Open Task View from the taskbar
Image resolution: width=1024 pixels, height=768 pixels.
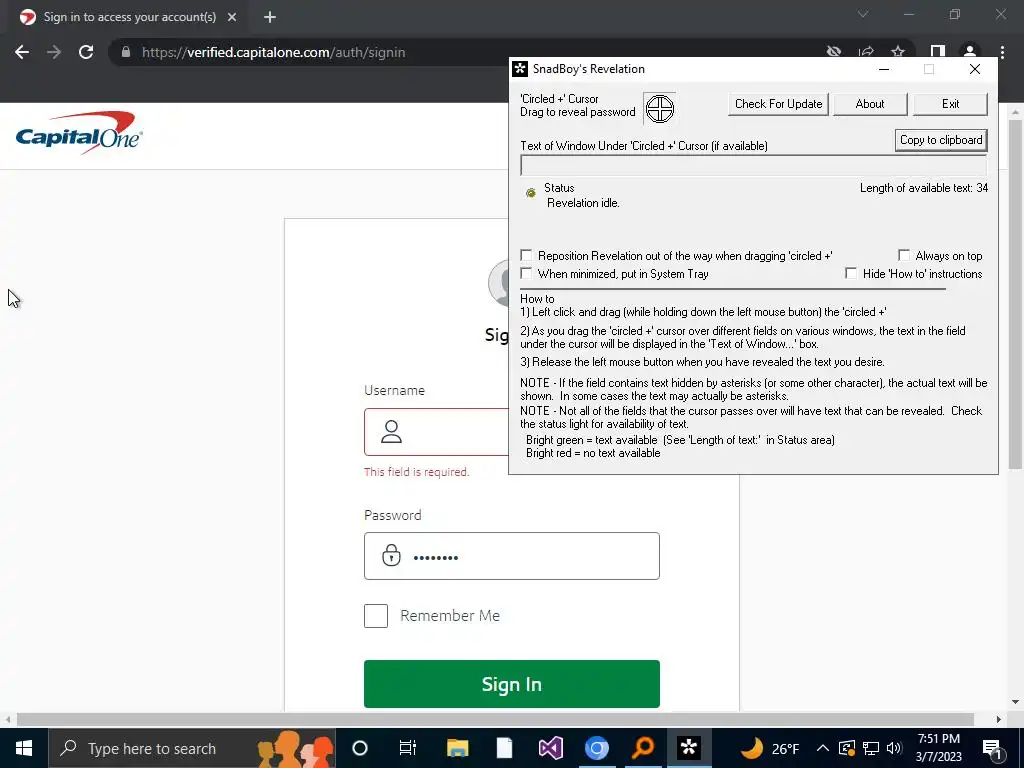pyautogui.click(x=408, y=748)
